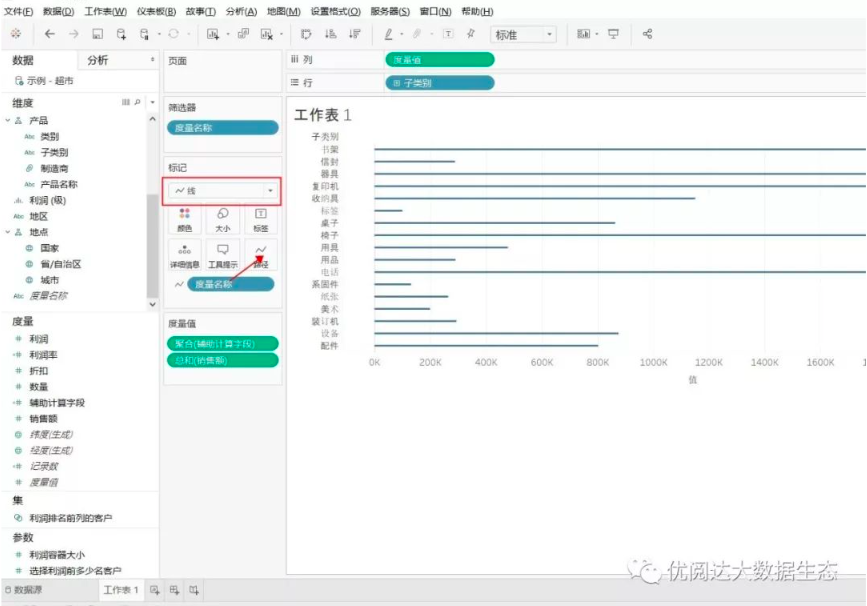
Task: Click the share icon in the toolbar
Action: point(647,34)
